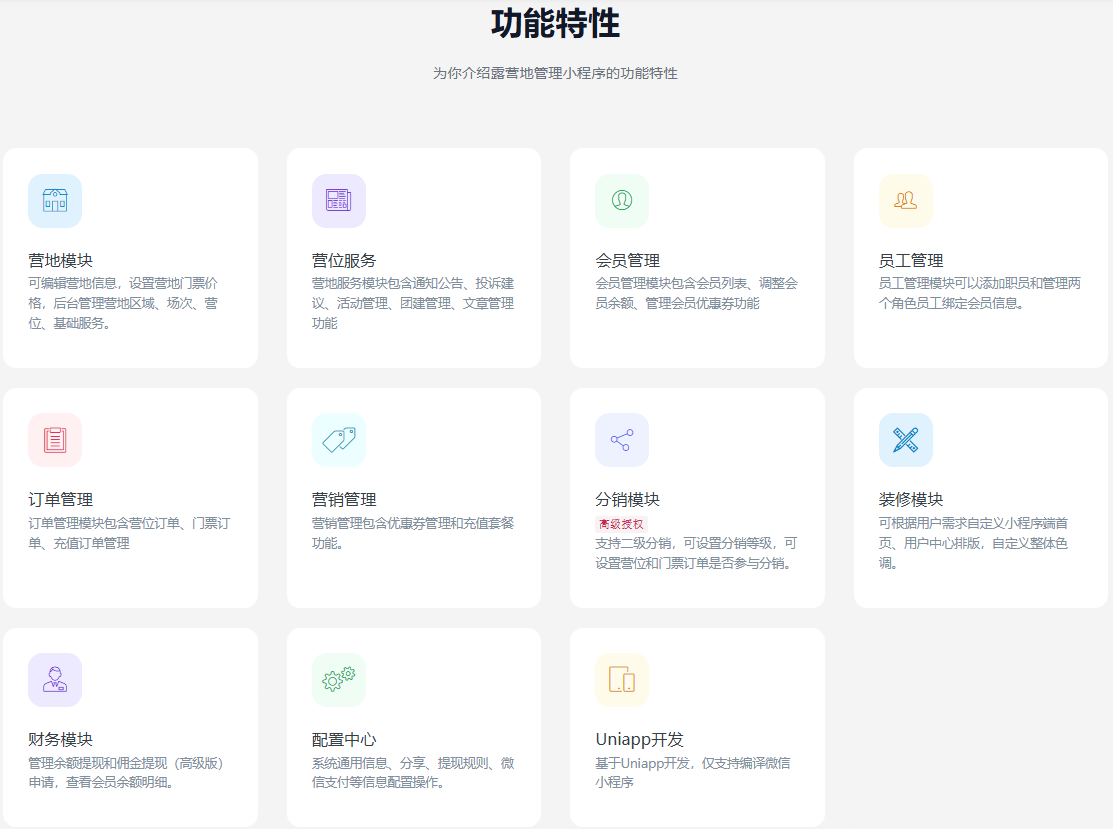Click the 营地模块 building icon
Viewport: 1113px width, 829px height.
55,201
